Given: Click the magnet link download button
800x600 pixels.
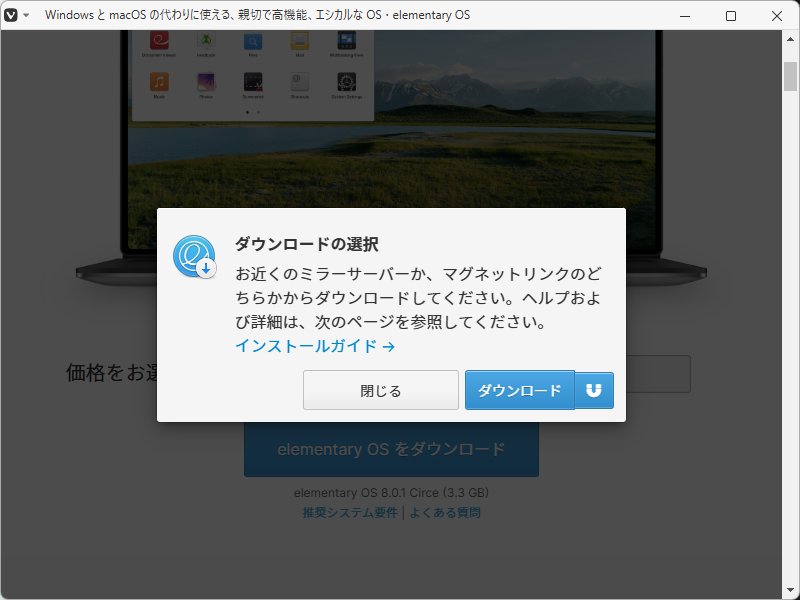Looking at the screenshot, I should [x=594, y=390].
